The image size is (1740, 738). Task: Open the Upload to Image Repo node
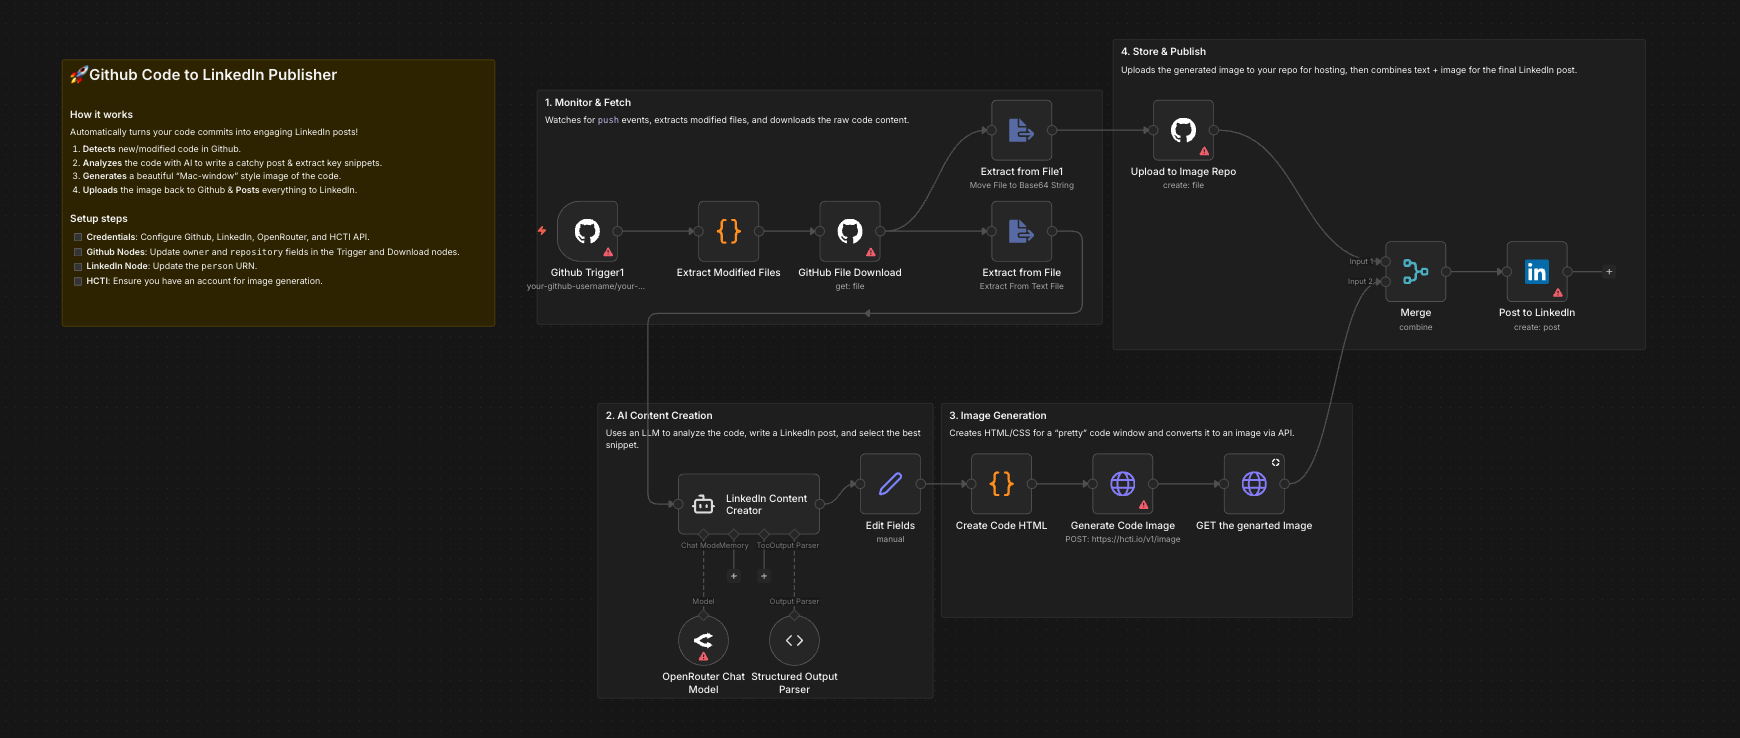[x=1183, y=130]
